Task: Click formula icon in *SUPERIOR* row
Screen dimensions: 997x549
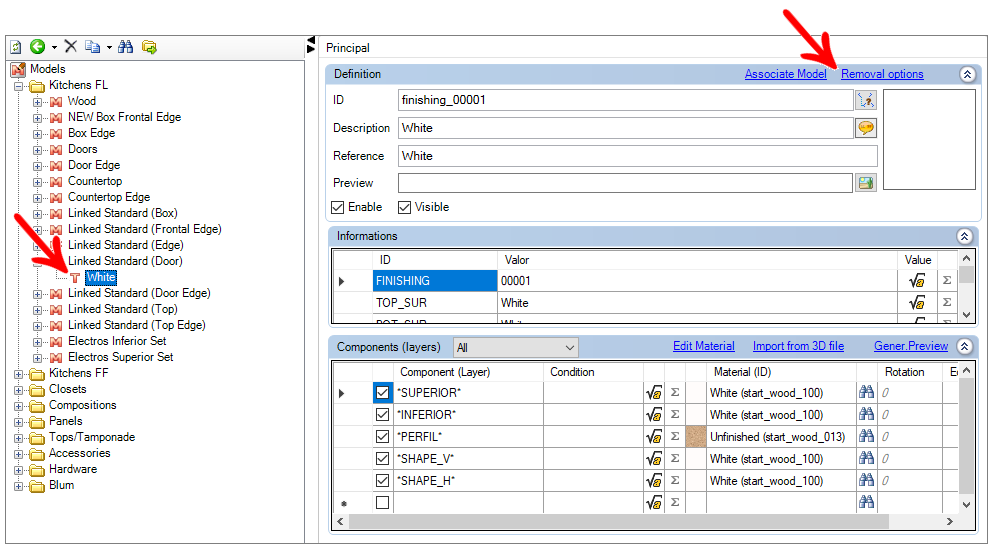Action: (x=654, y=393)
